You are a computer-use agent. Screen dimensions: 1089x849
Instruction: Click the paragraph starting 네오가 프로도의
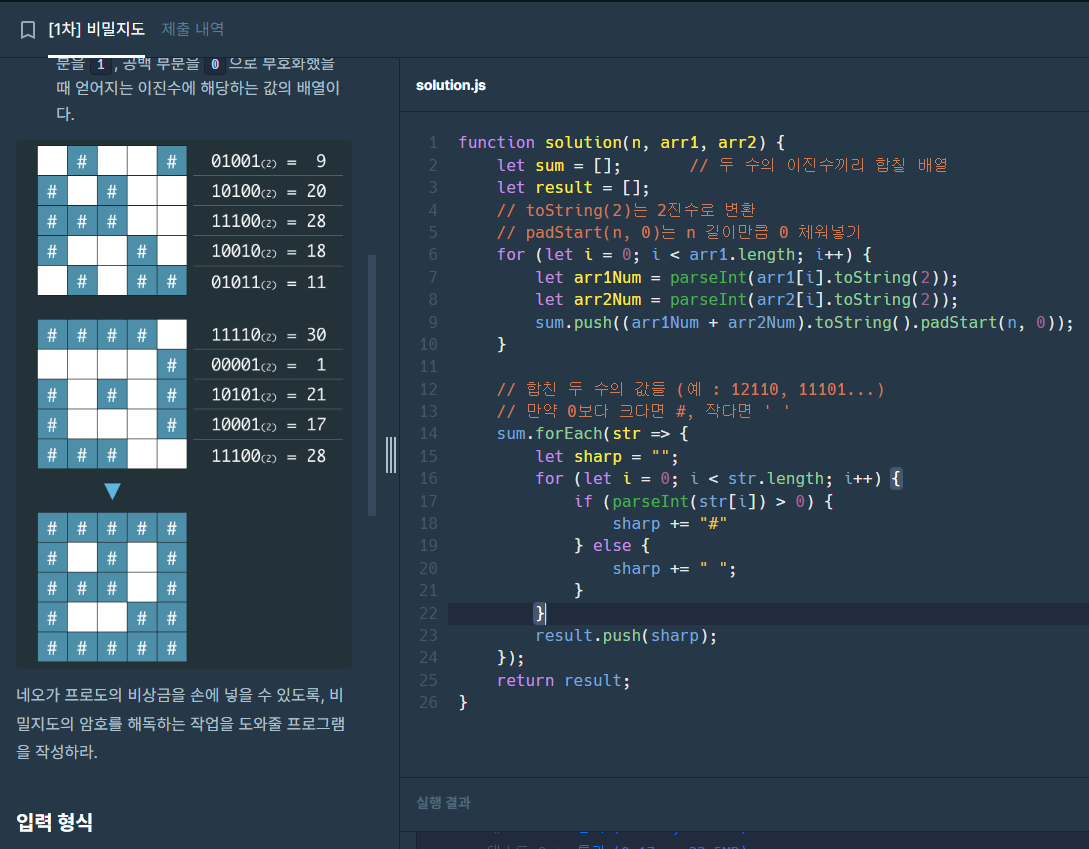coord(181,723)
